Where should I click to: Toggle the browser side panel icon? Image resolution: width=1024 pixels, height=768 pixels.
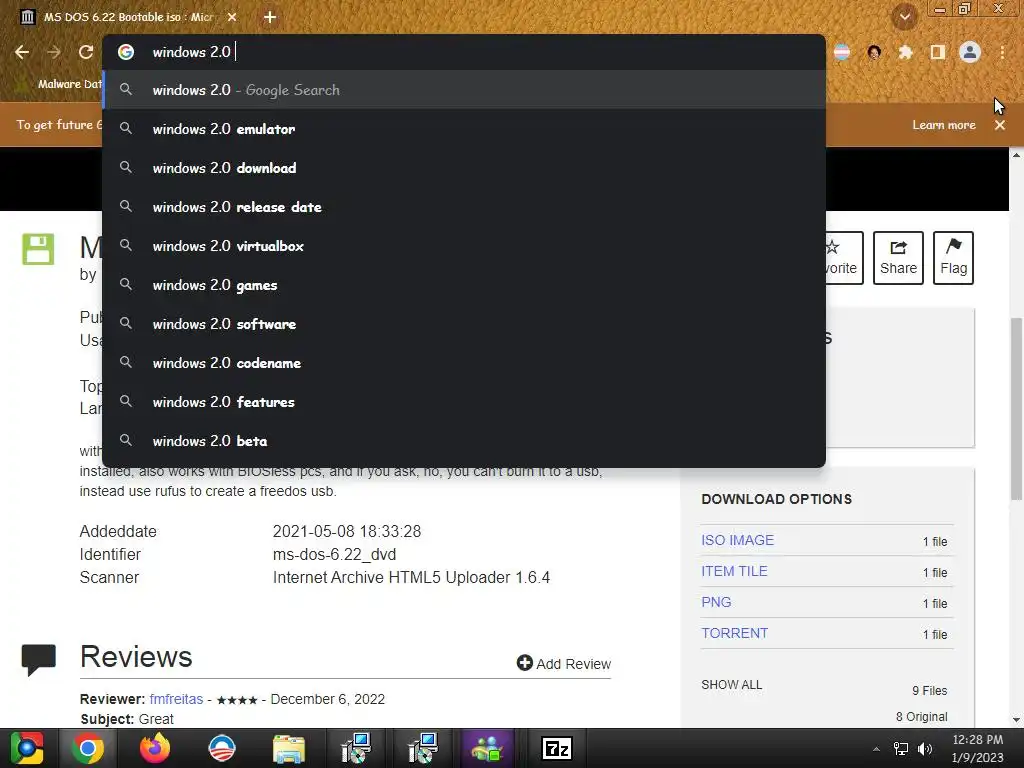(x=938, y=52)
